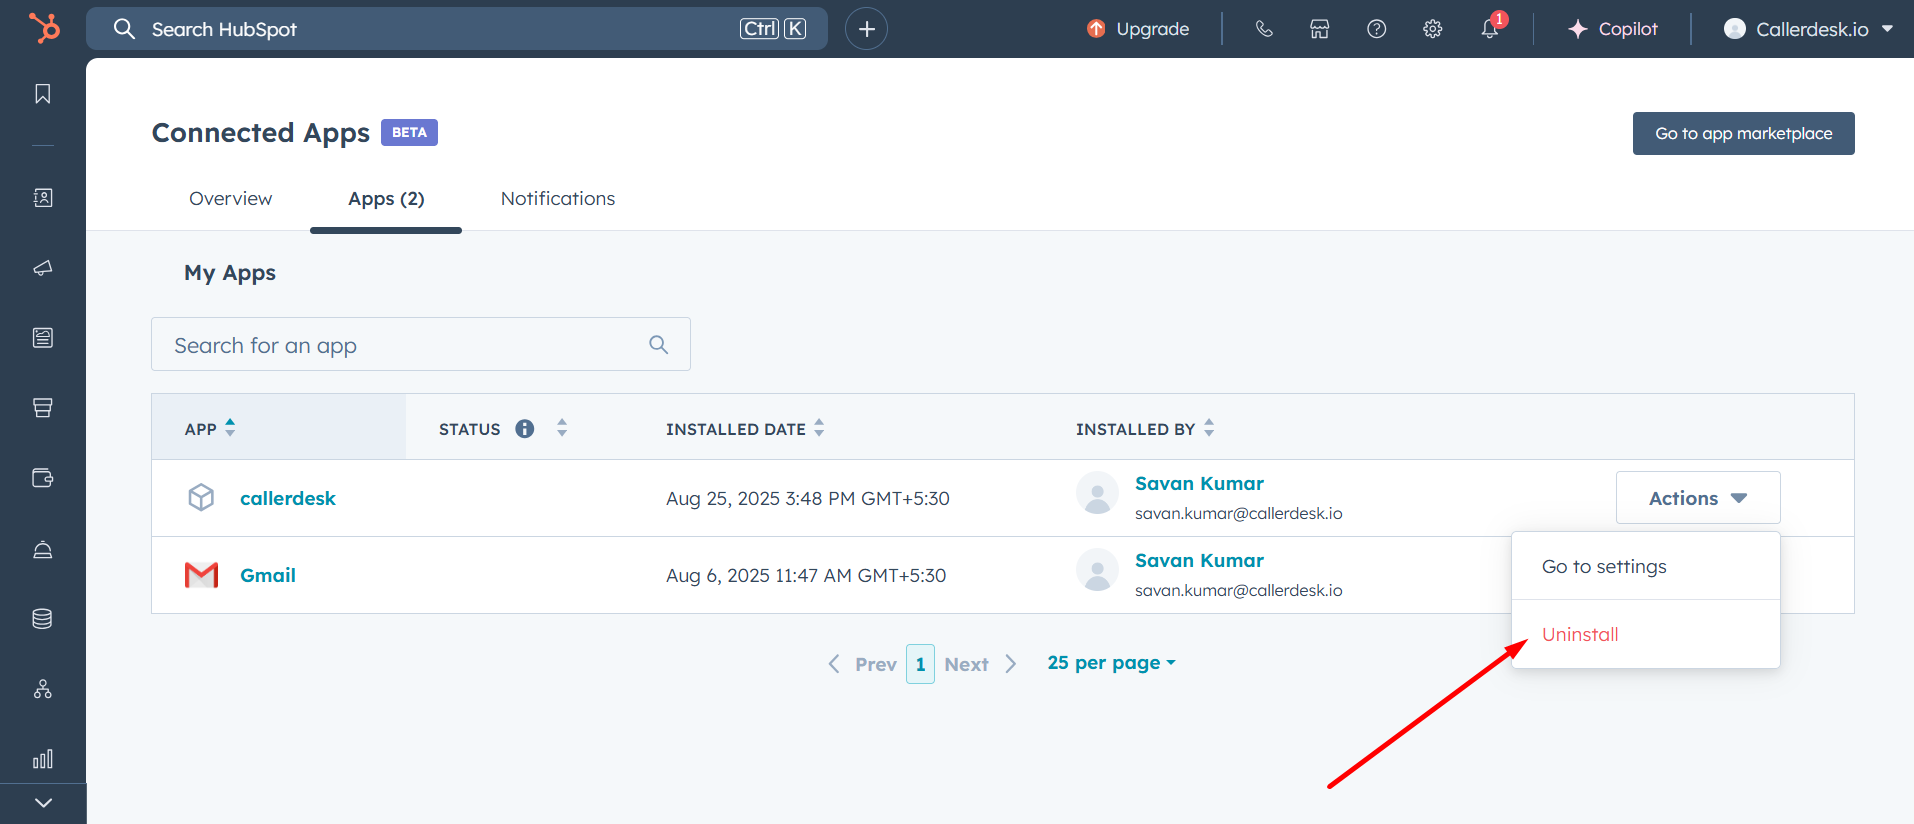Click the My Apps heading

point(230,273)
